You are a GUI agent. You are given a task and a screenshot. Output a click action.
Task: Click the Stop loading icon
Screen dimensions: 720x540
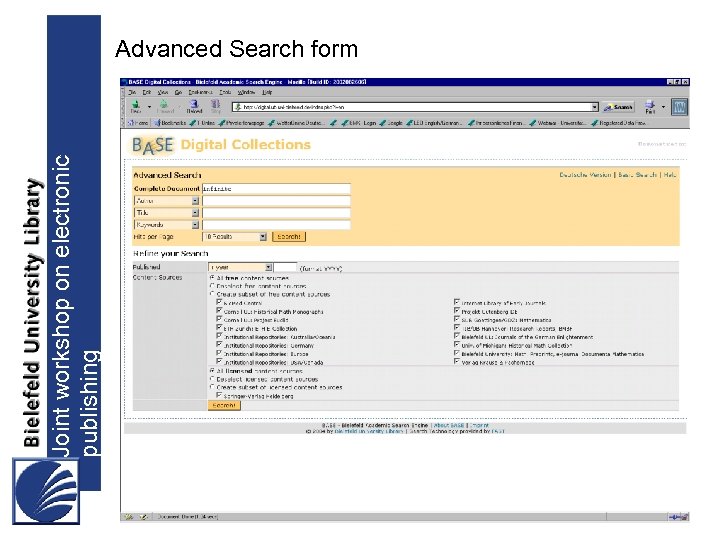(215, 107)
